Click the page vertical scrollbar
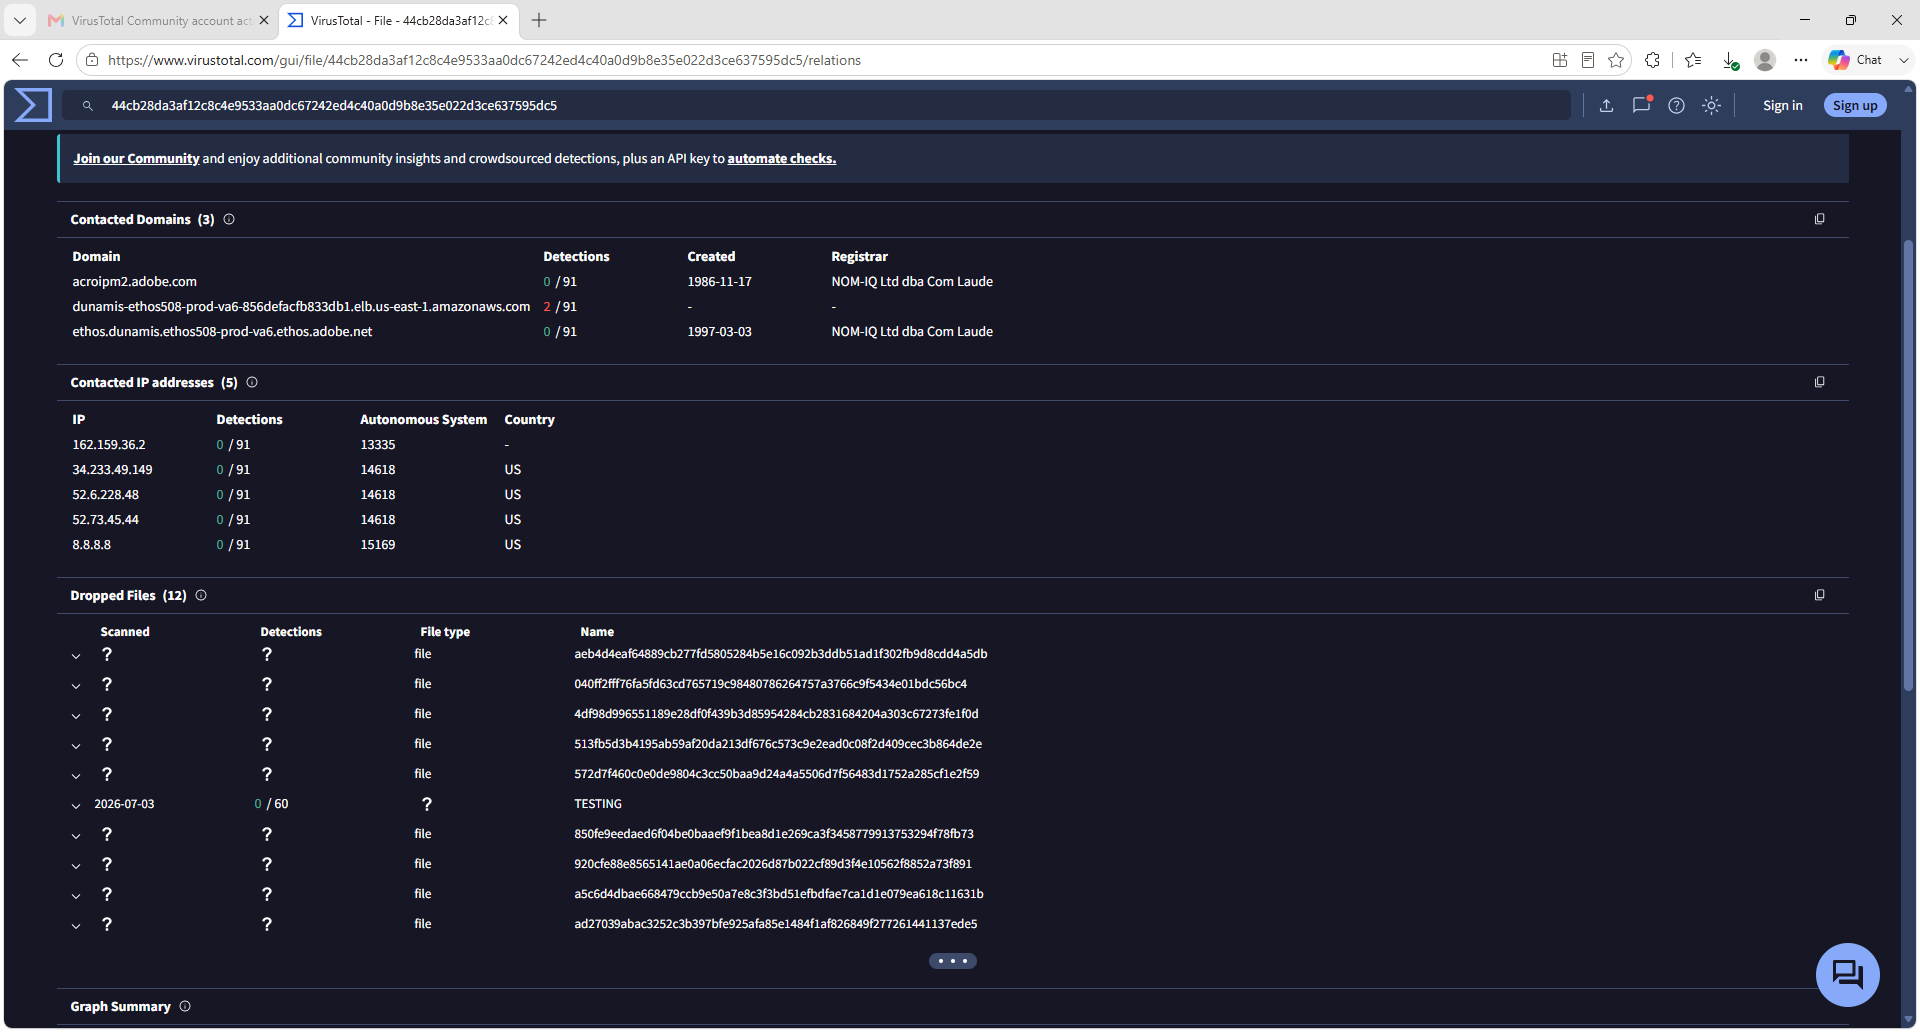Image resolution: width=1920 pixels, height=1032 pixels. (x=1908, y=465)
